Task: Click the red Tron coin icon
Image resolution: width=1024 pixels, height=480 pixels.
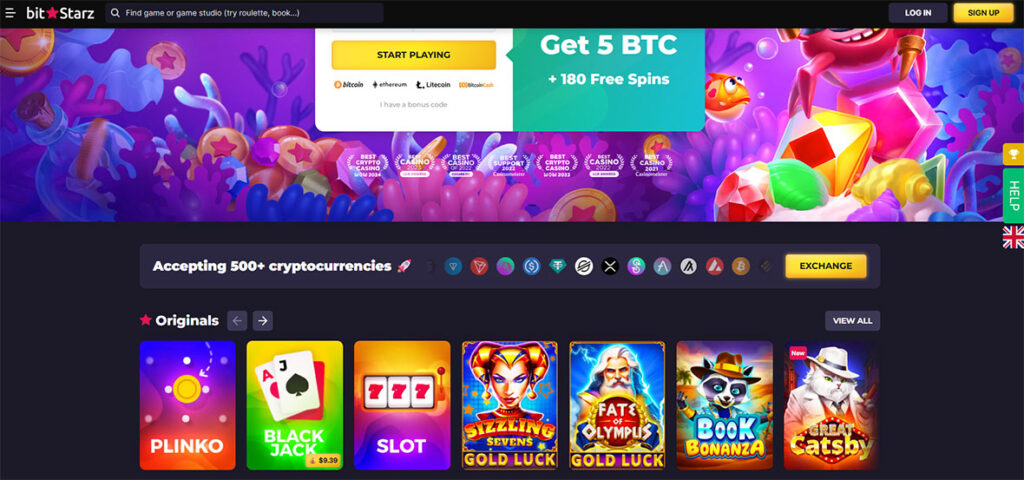Action: pyautogui.click(x=479, y=266)
